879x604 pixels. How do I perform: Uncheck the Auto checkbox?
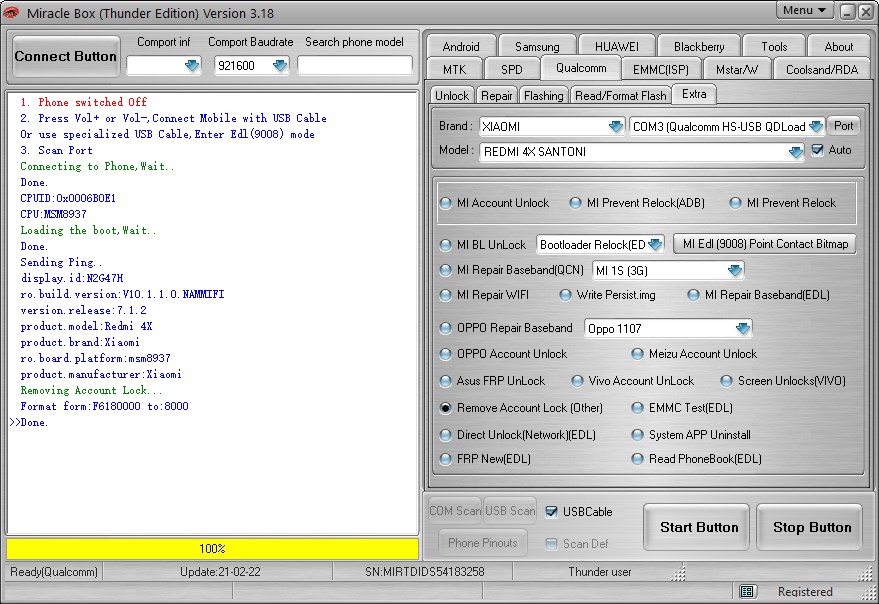coord(818,150)
